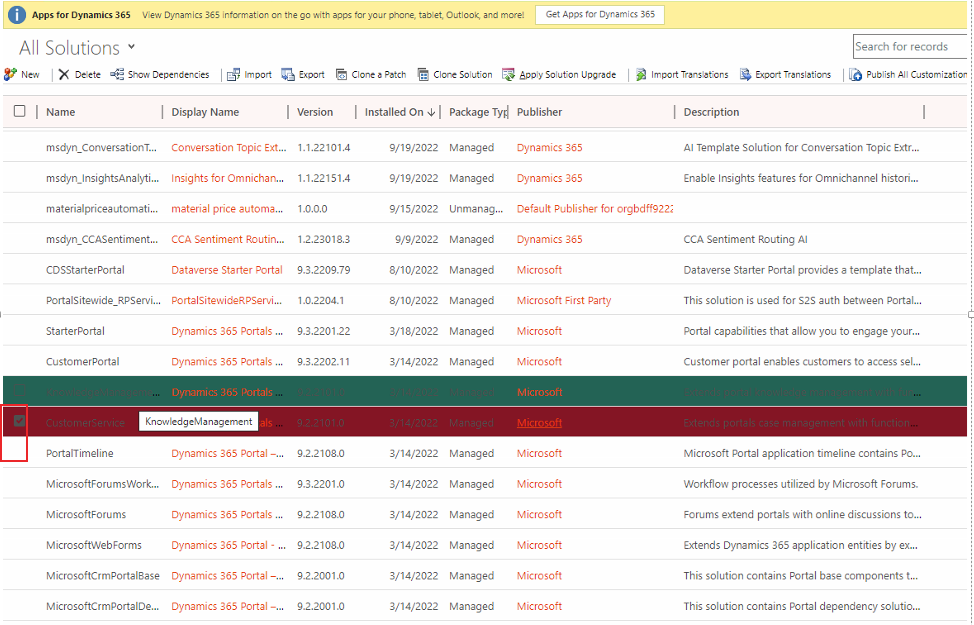Click the New solution icon
The height and width of the screenshot is (625, 974).
pos(10,75)
